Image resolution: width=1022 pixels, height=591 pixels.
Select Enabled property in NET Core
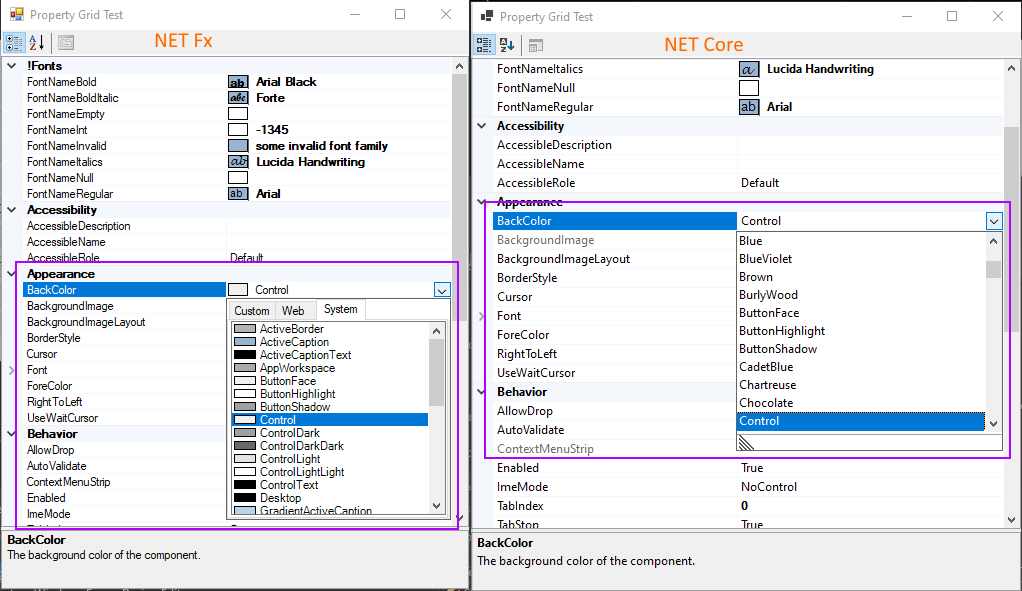click(x=518, y=468)
